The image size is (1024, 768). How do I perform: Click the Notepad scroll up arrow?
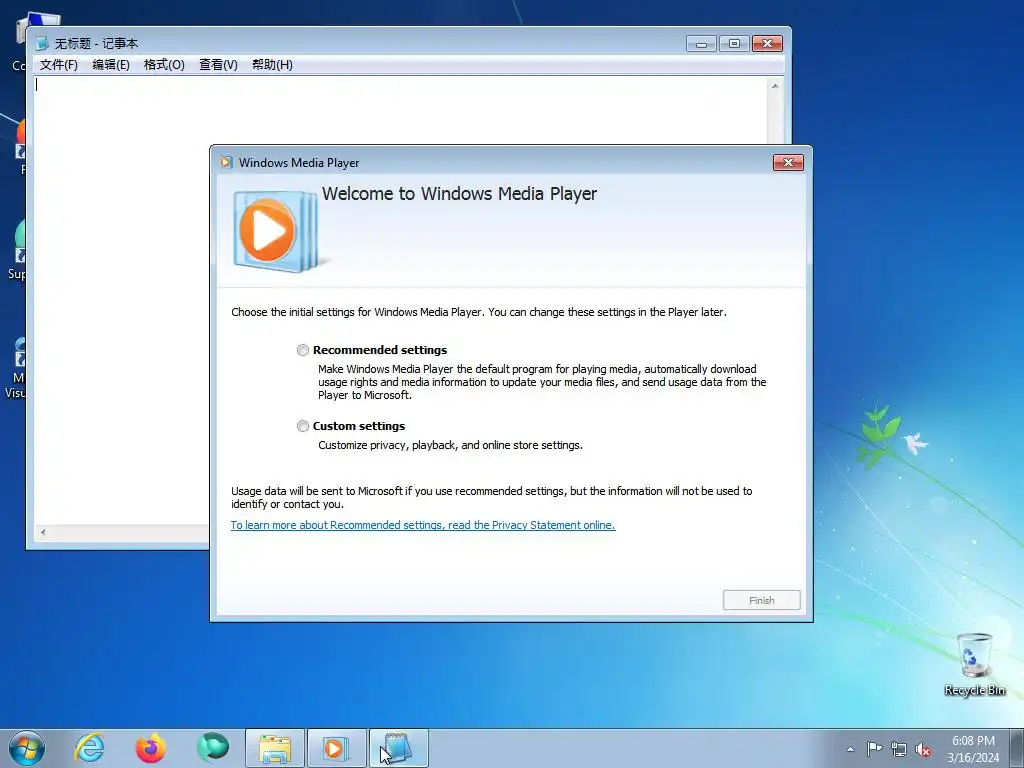tap(775, 86)
